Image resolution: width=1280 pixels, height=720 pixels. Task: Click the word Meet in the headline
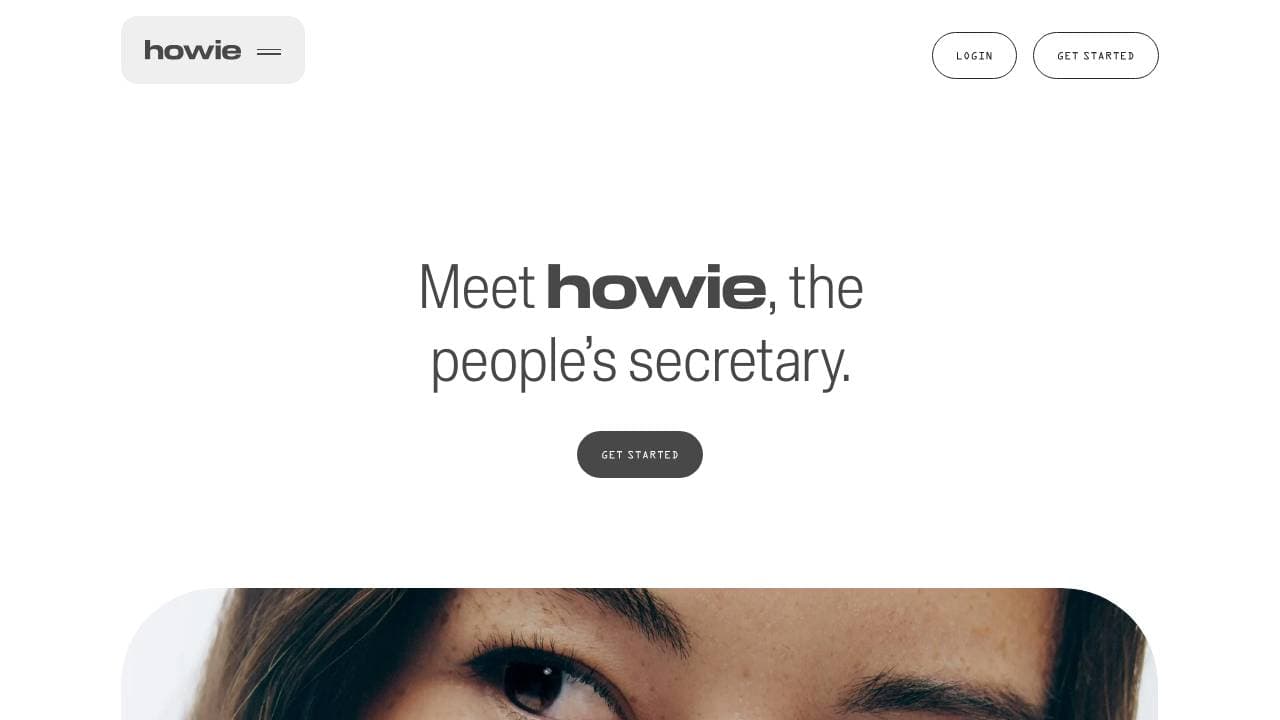coord(477,287)
